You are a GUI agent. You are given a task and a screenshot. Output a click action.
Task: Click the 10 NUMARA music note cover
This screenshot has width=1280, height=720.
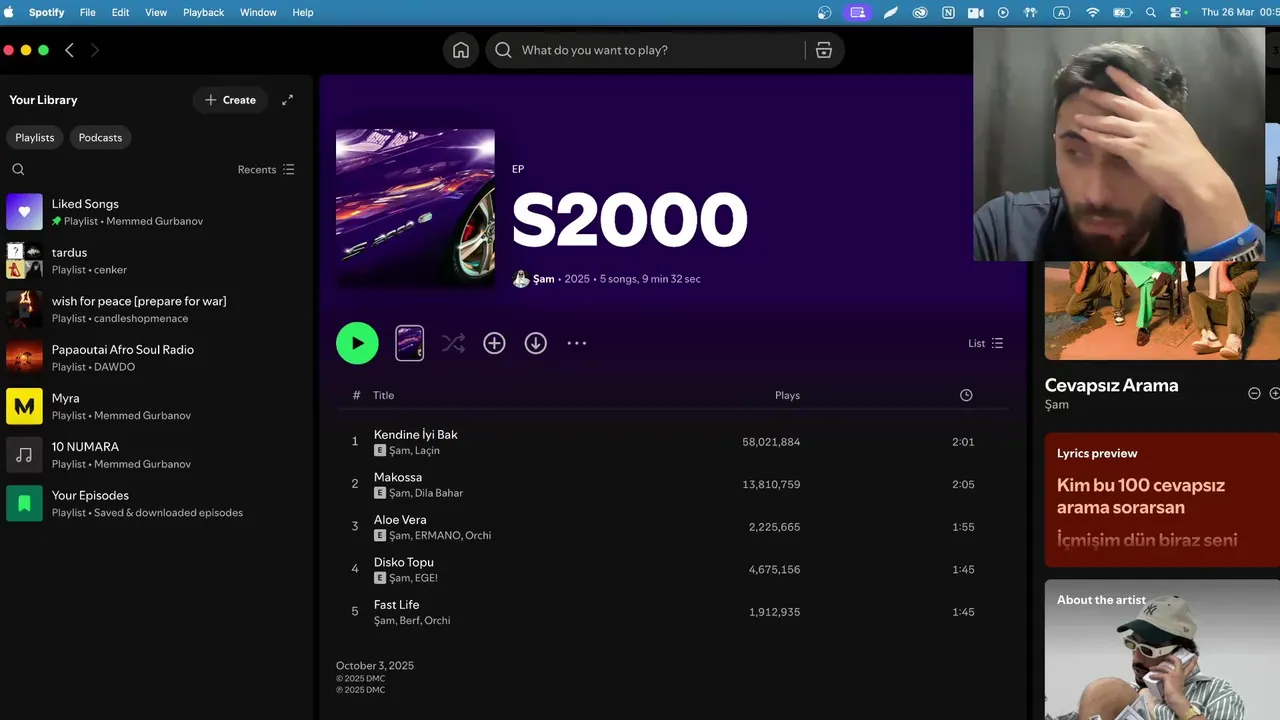[x=25, y=455]
